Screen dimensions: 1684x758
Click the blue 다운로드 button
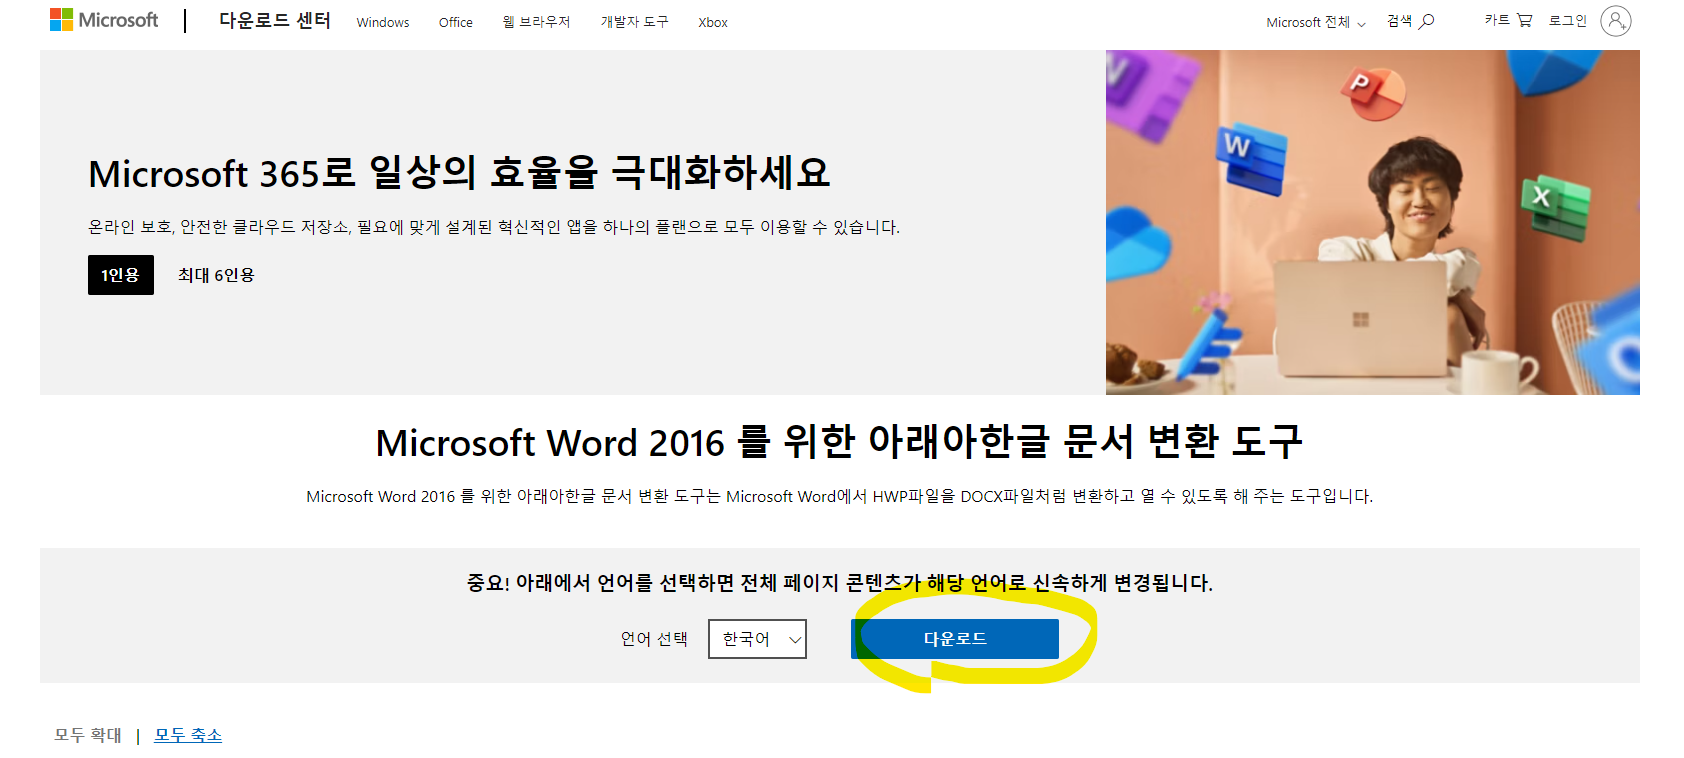955,639
